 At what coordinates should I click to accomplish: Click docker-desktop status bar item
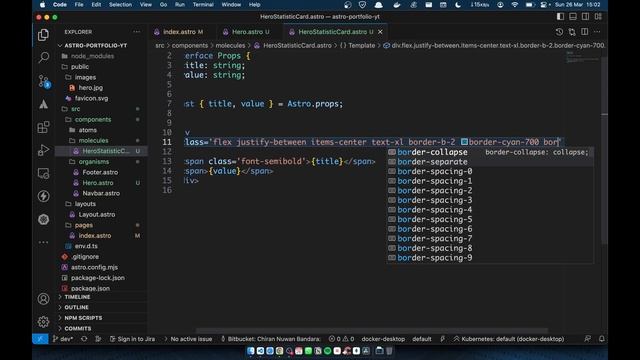pos(383,339)
